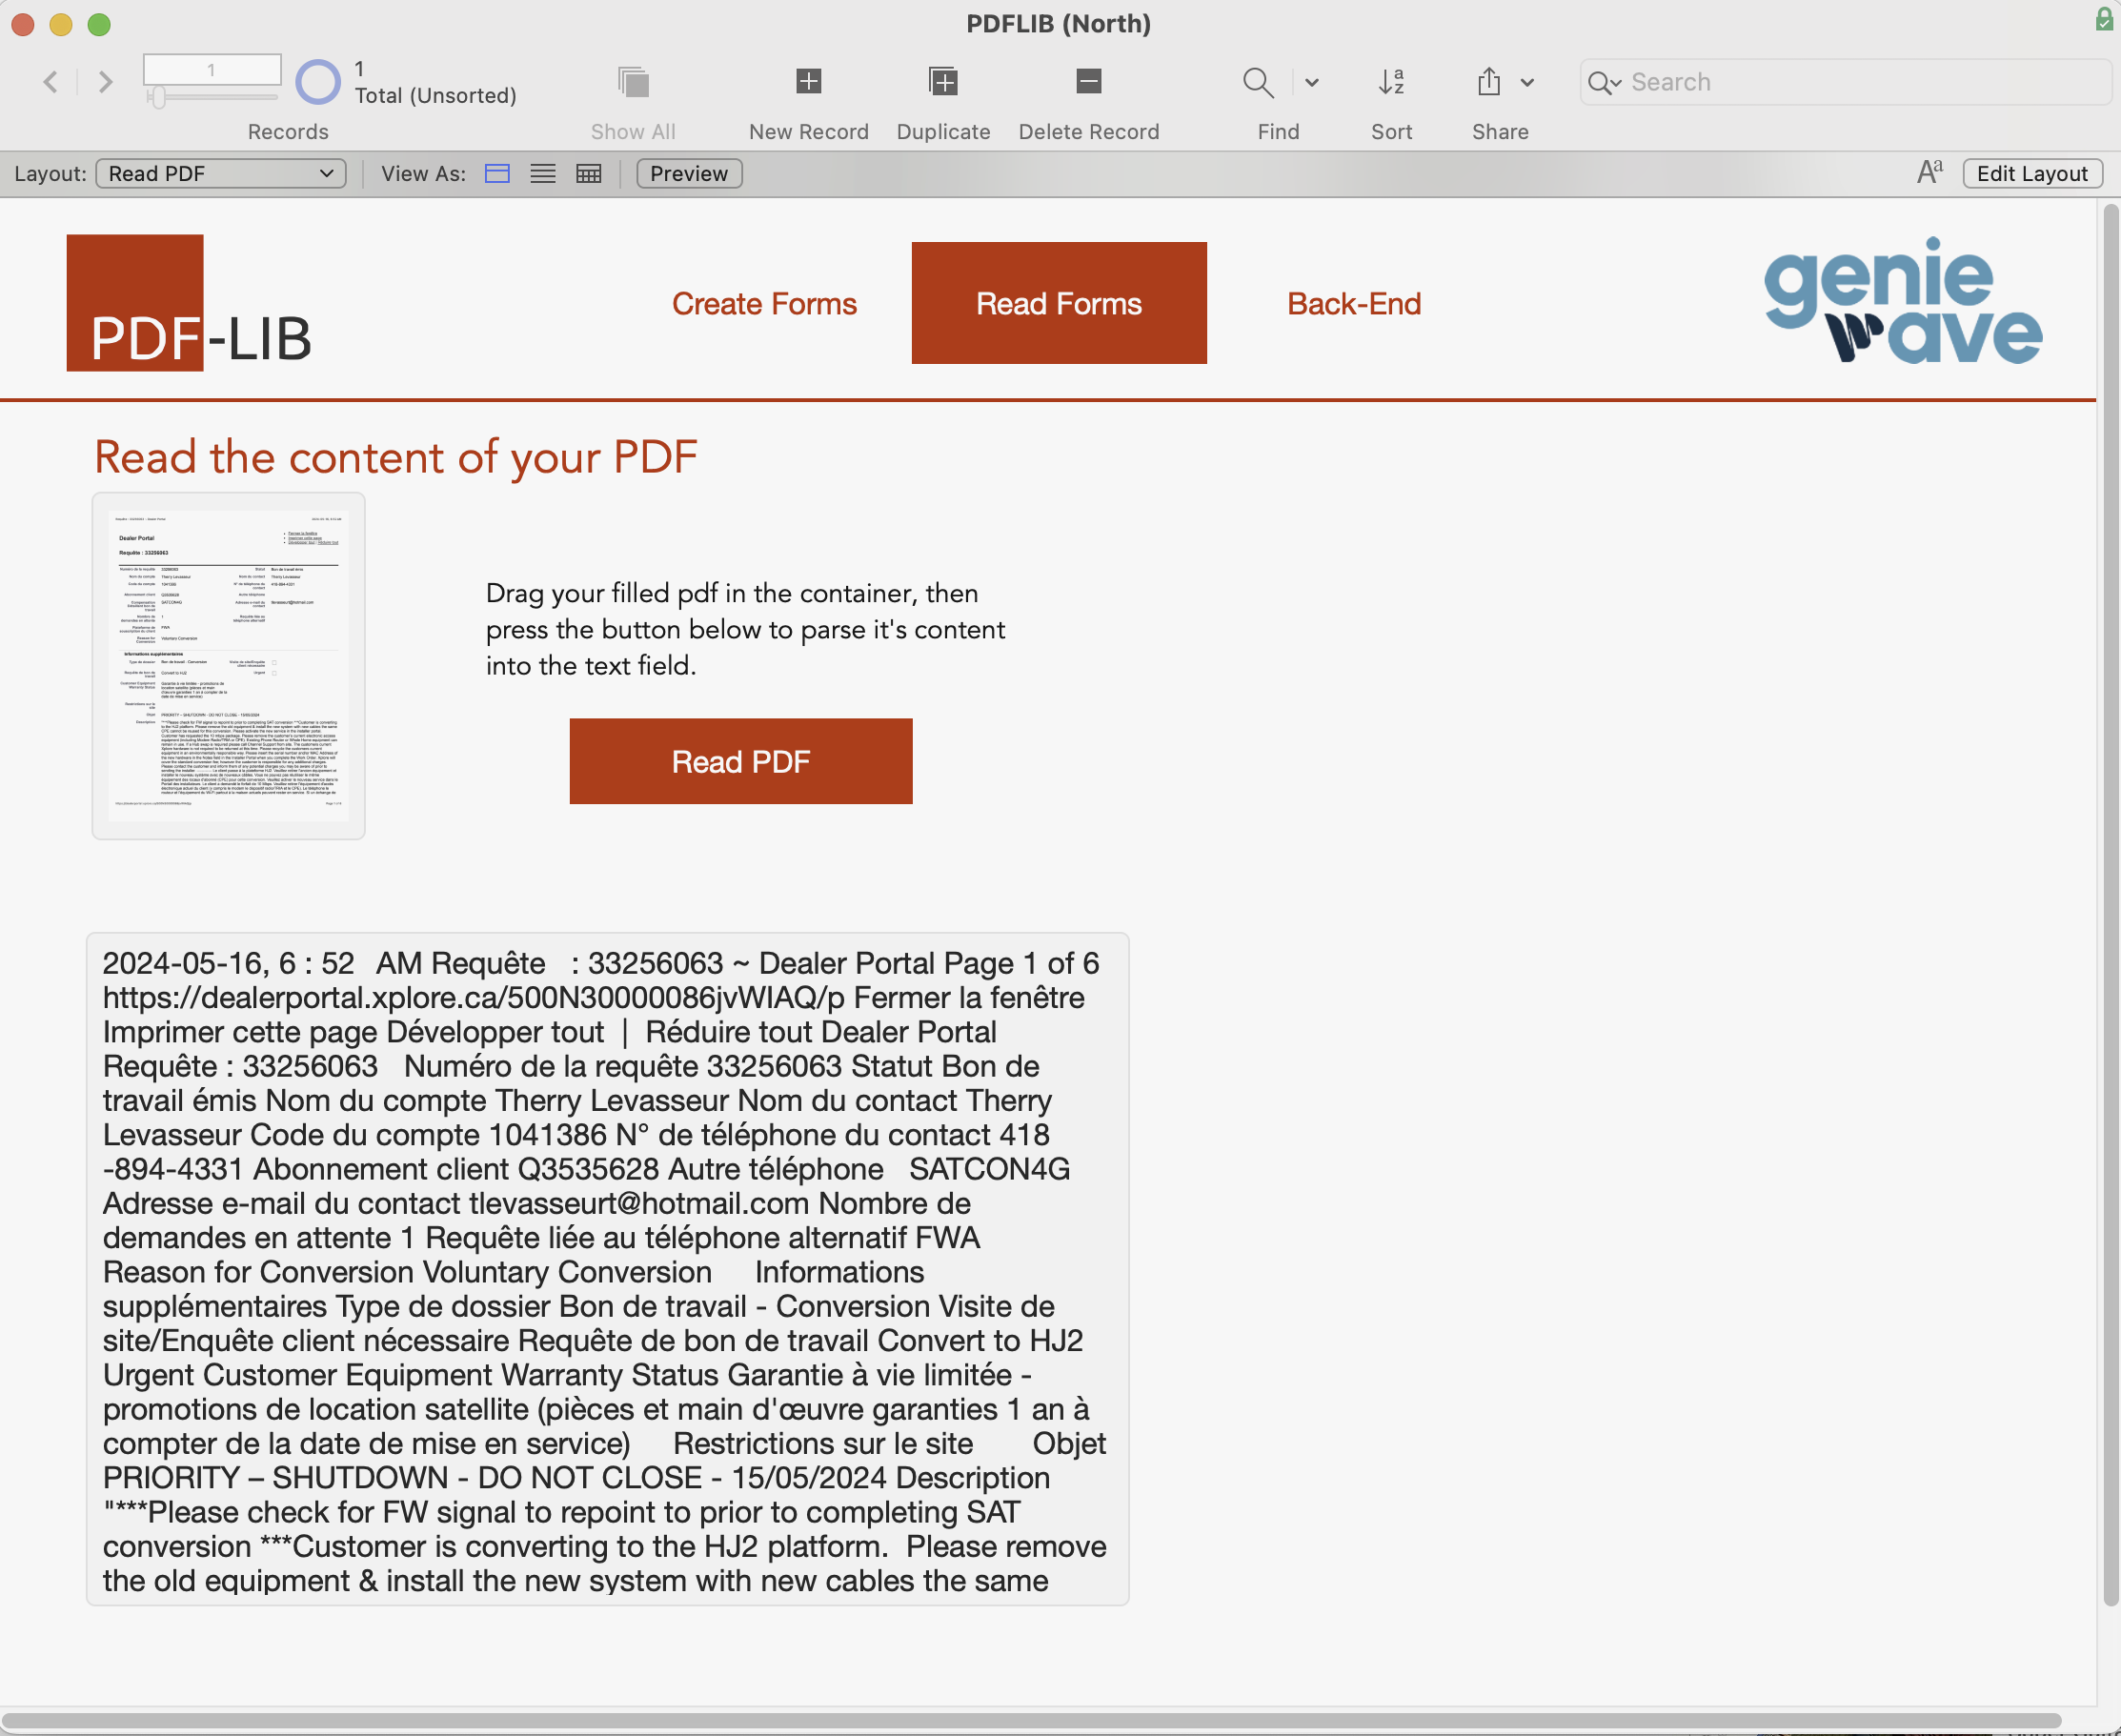Click the record number input field
2121x1736 pixels.
click(x=212, y=69)
